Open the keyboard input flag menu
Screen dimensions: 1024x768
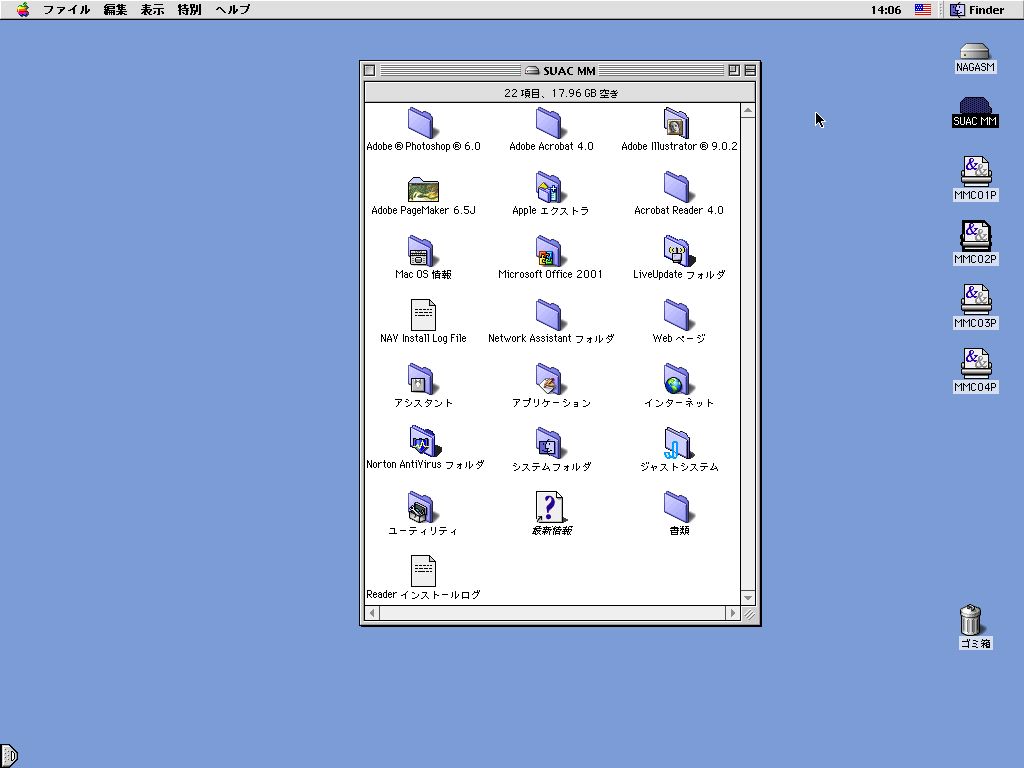pyautogui.click(x=922, y=10)
